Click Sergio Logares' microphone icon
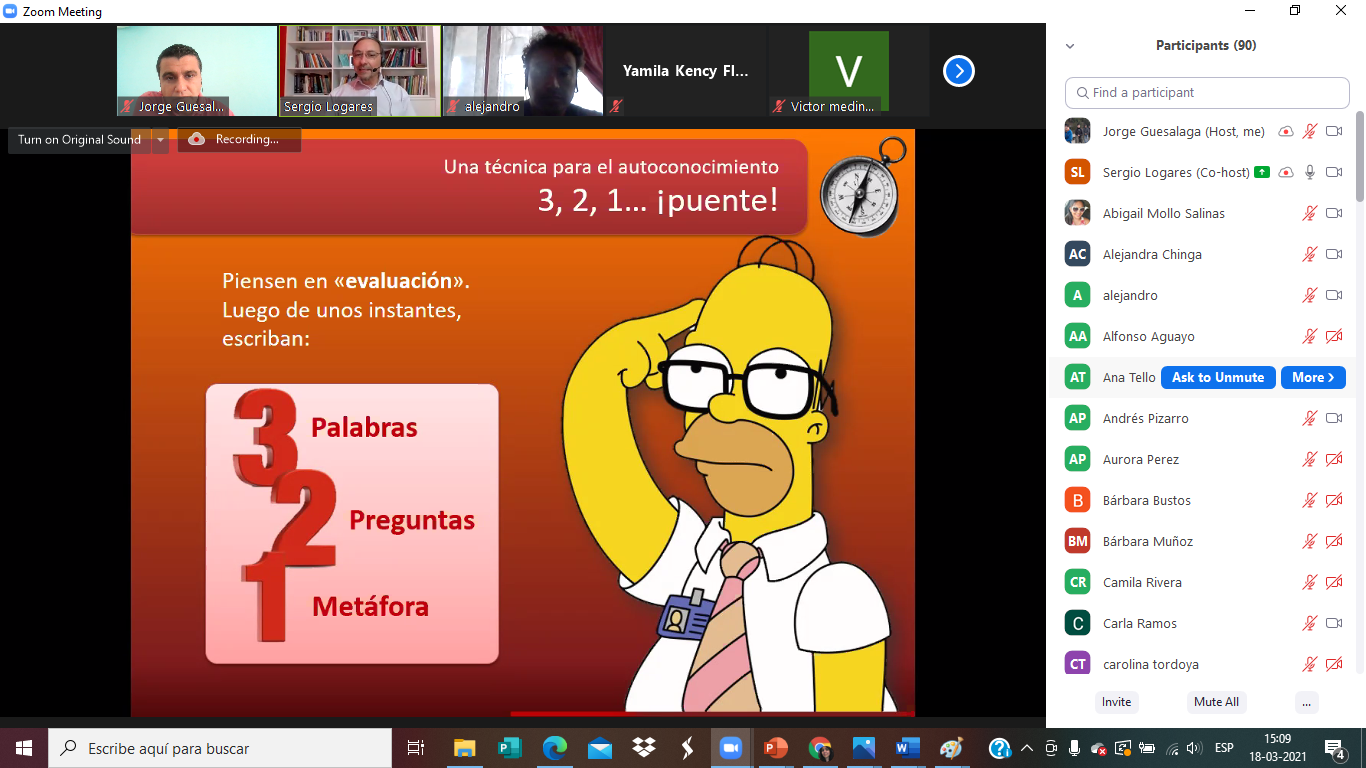Viewport: 1366px width, 768px height. (x=1309, y=172)
